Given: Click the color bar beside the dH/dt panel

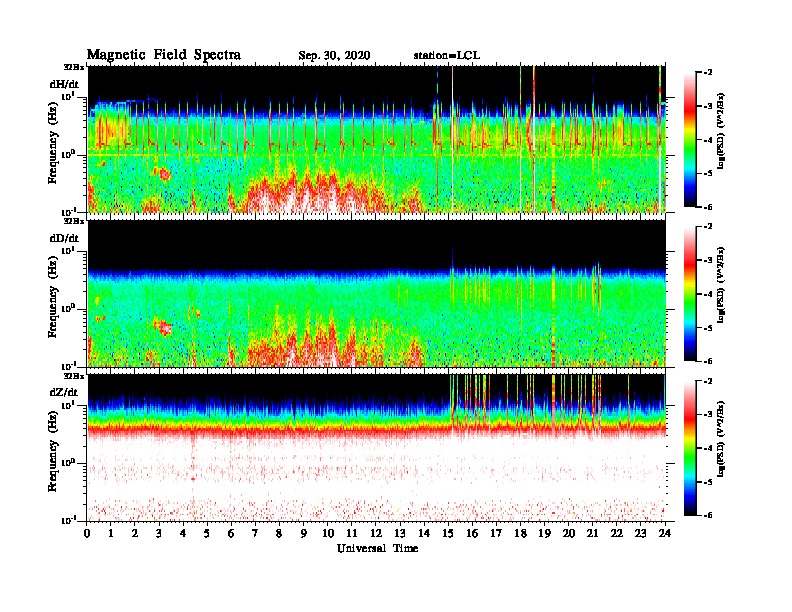Looking at the screenshot, I should 690,140.
